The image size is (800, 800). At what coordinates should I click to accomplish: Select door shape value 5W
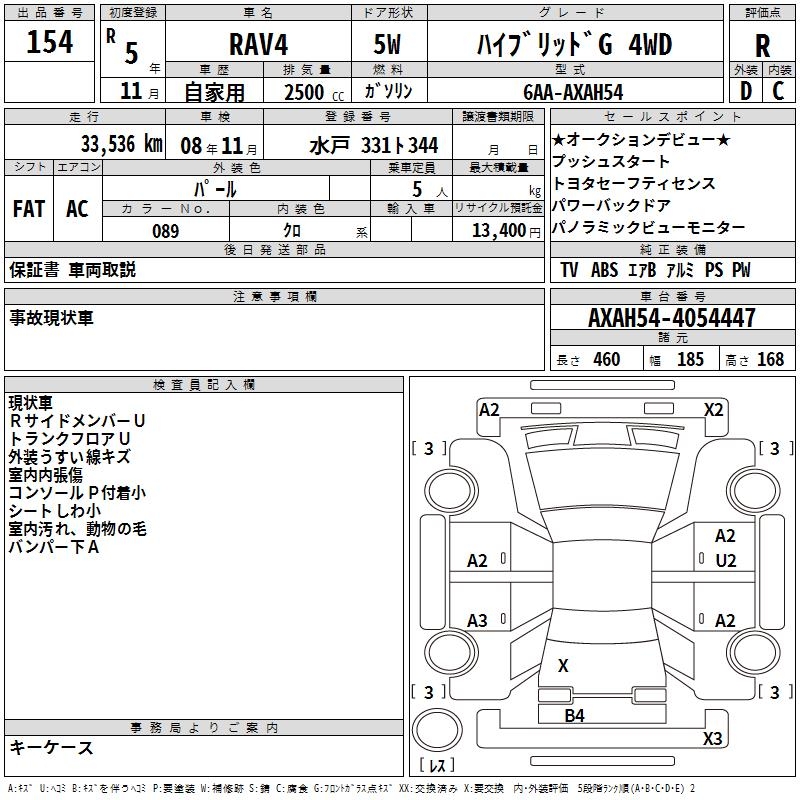387,44
